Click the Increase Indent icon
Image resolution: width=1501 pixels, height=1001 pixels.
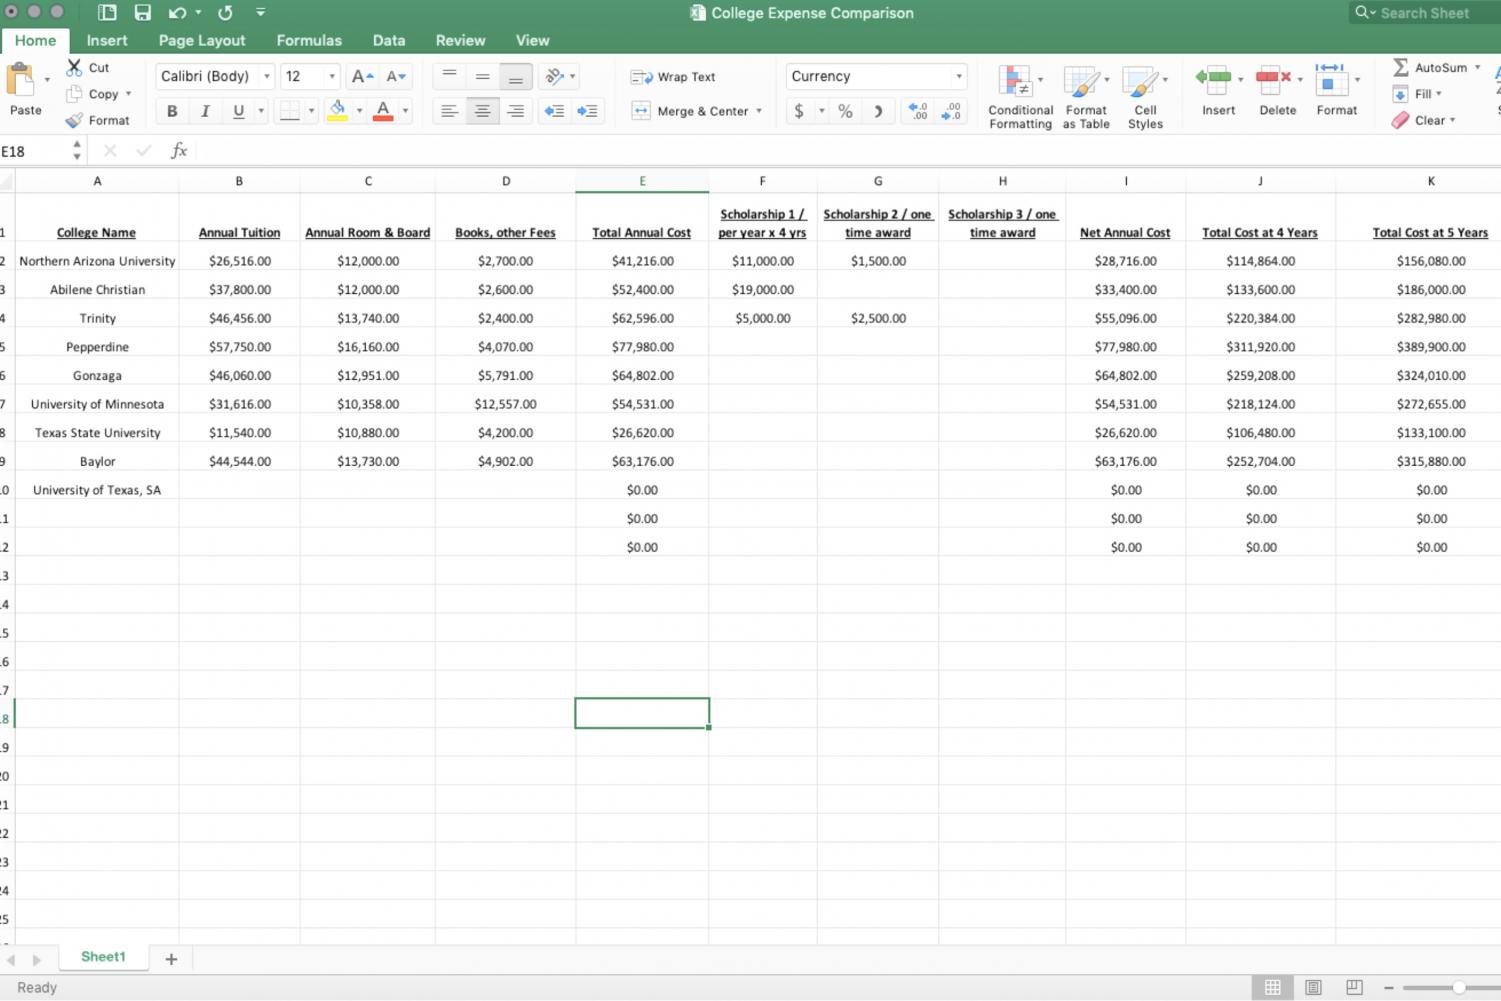[587, 111]
